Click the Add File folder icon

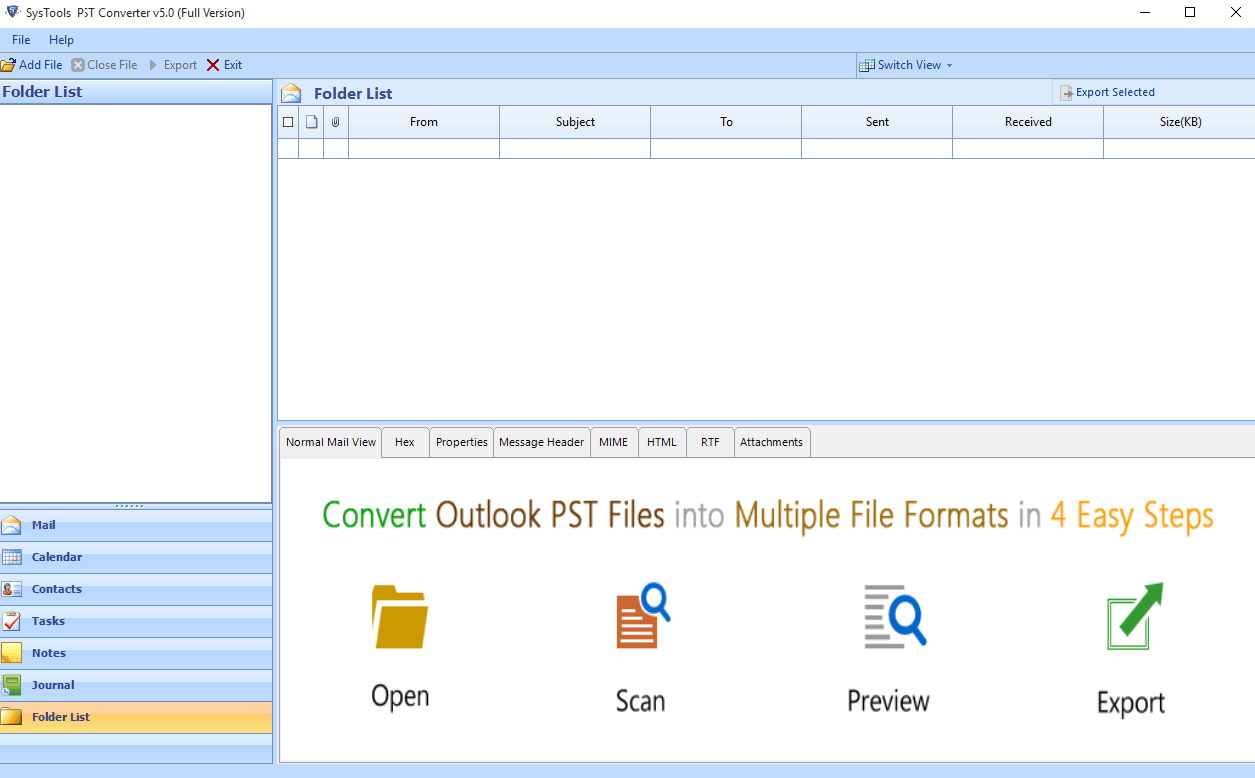click(8, 65)
